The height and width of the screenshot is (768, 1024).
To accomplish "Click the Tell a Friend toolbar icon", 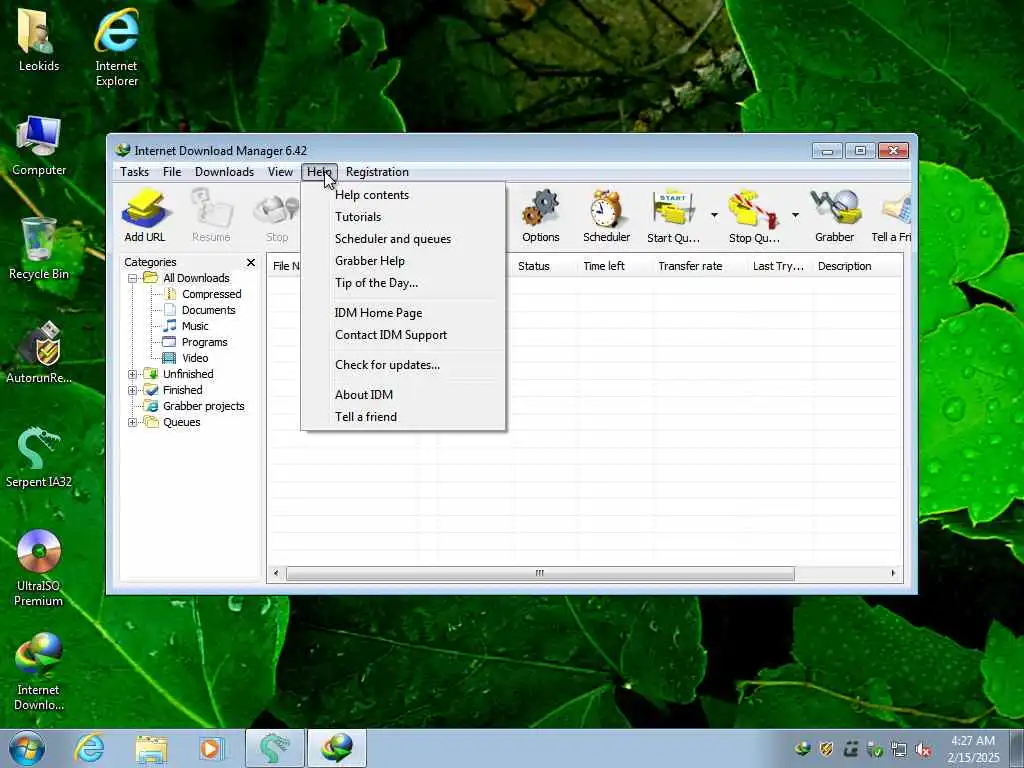I will 891,216.
